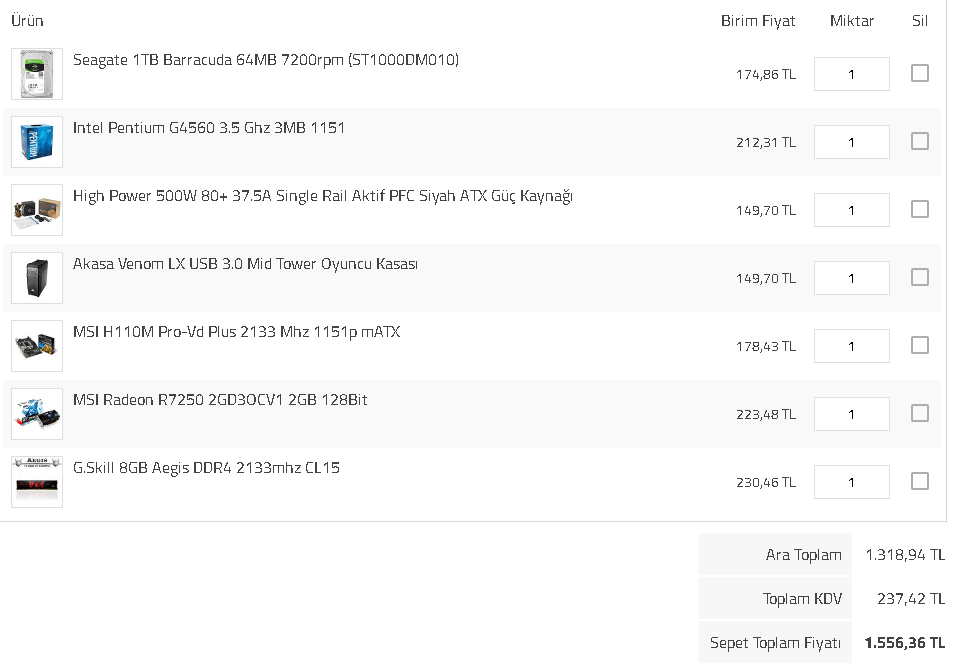View the High Power supply product image
Viewport: 965px width, 665px height.
[37, 210]
